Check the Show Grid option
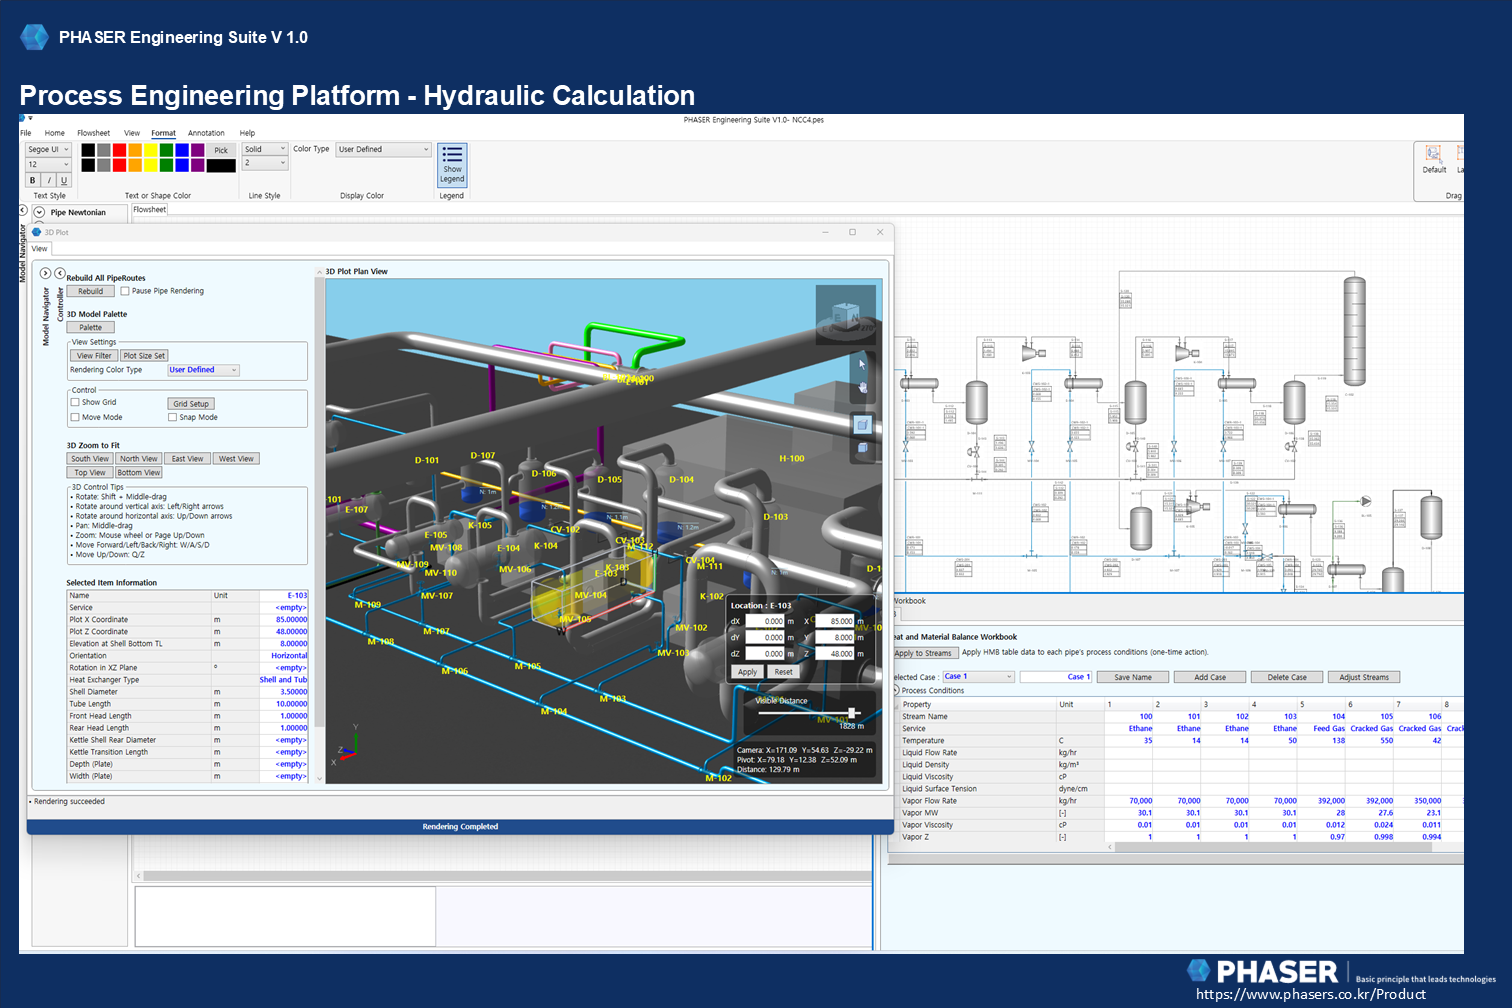1512x1008 pixels. (x=75, y=402)
